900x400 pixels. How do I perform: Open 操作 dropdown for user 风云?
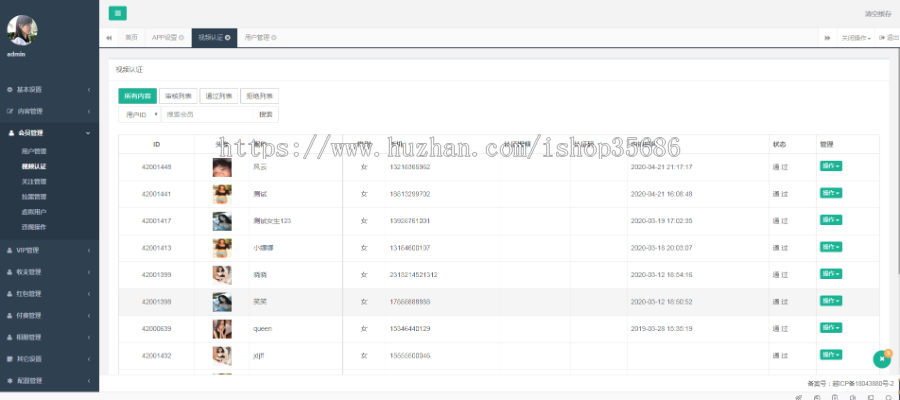[831, 166]
